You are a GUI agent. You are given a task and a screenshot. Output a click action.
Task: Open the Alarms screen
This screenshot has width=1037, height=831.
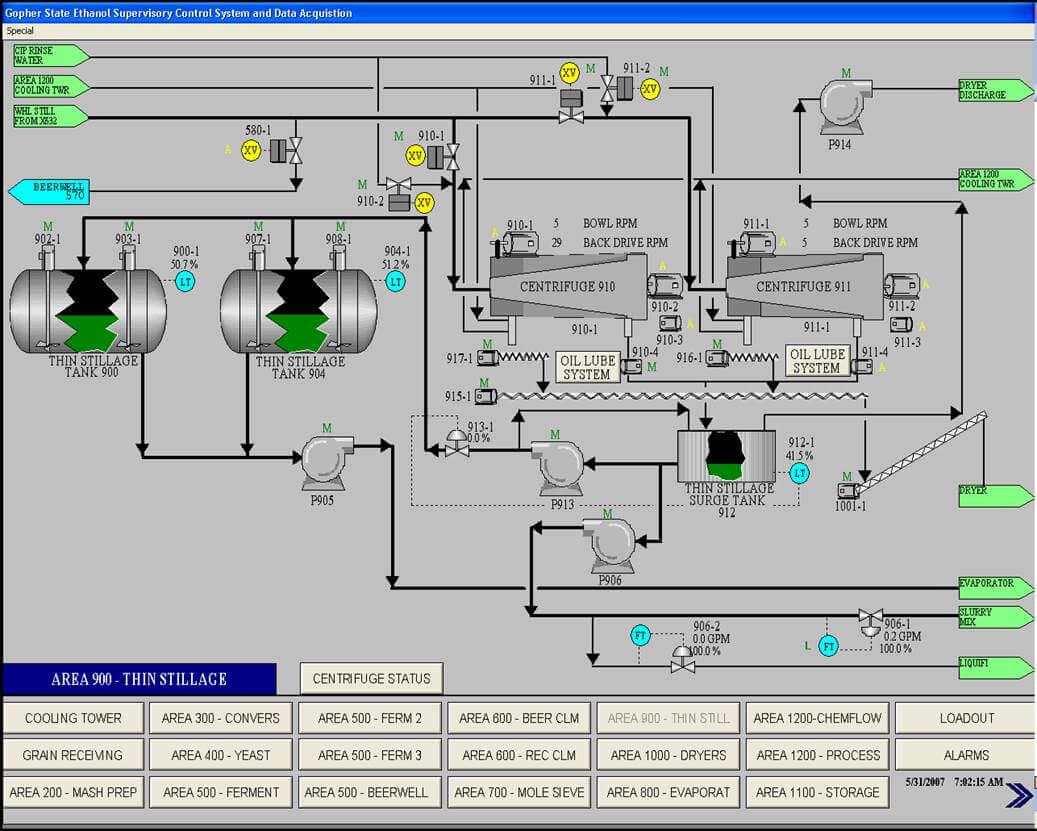pos(966,755)
